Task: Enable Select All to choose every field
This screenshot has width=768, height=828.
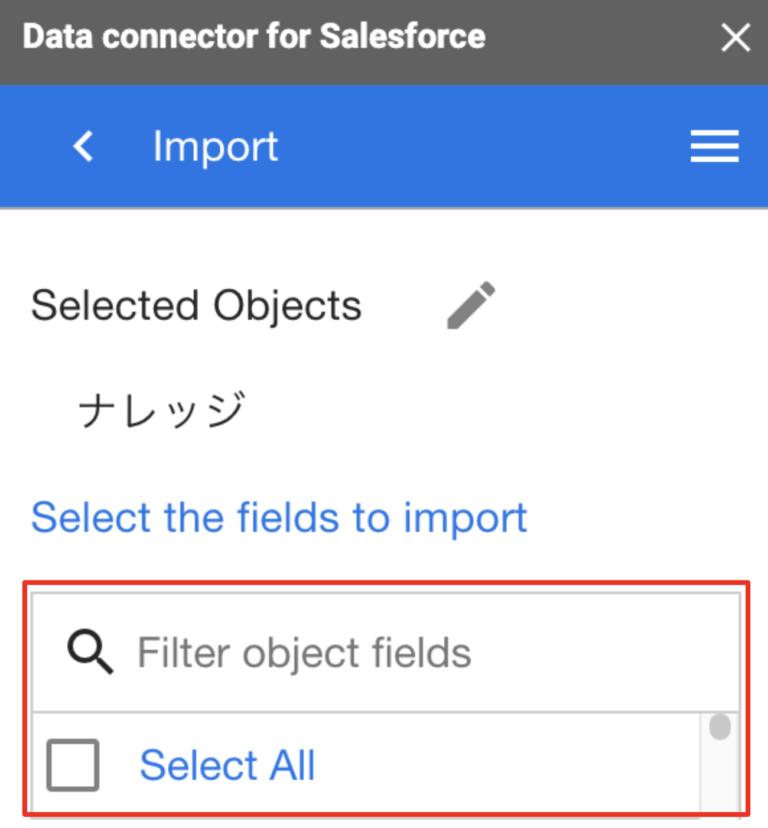Action: pos(72,765)
